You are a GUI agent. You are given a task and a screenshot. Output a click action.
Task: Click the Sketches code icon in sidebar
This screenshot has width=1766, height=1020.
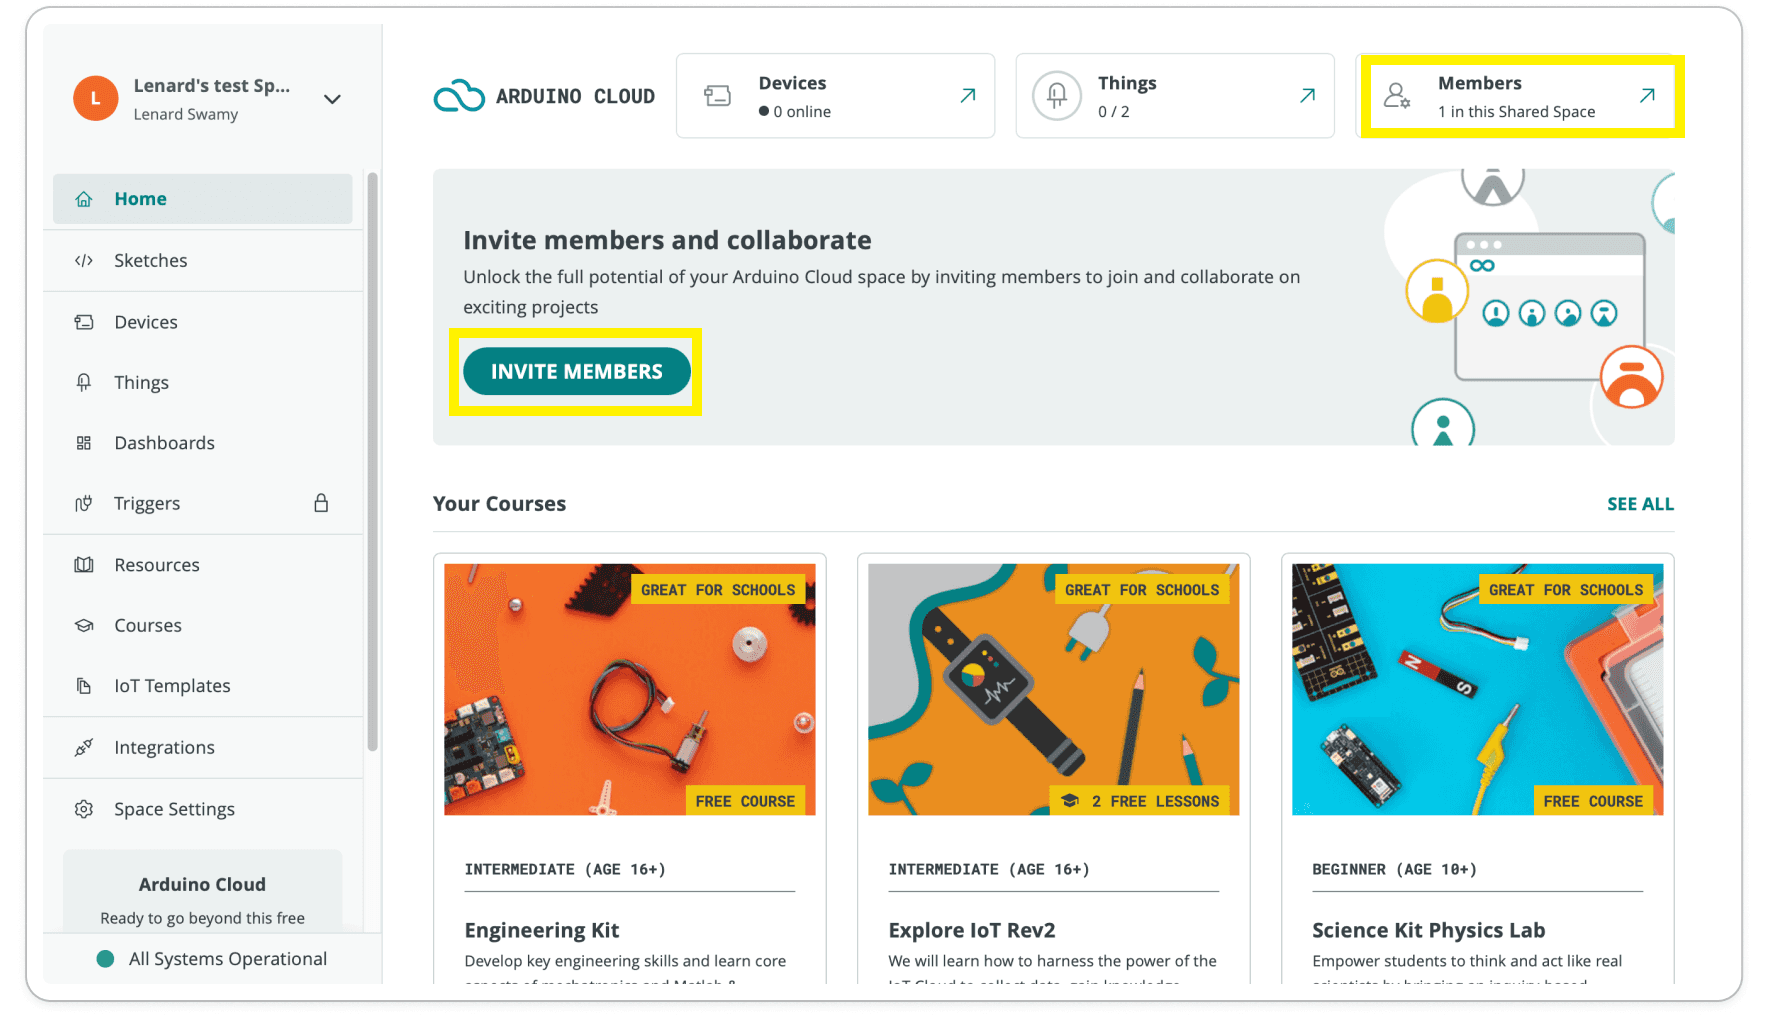coord(84,261)
